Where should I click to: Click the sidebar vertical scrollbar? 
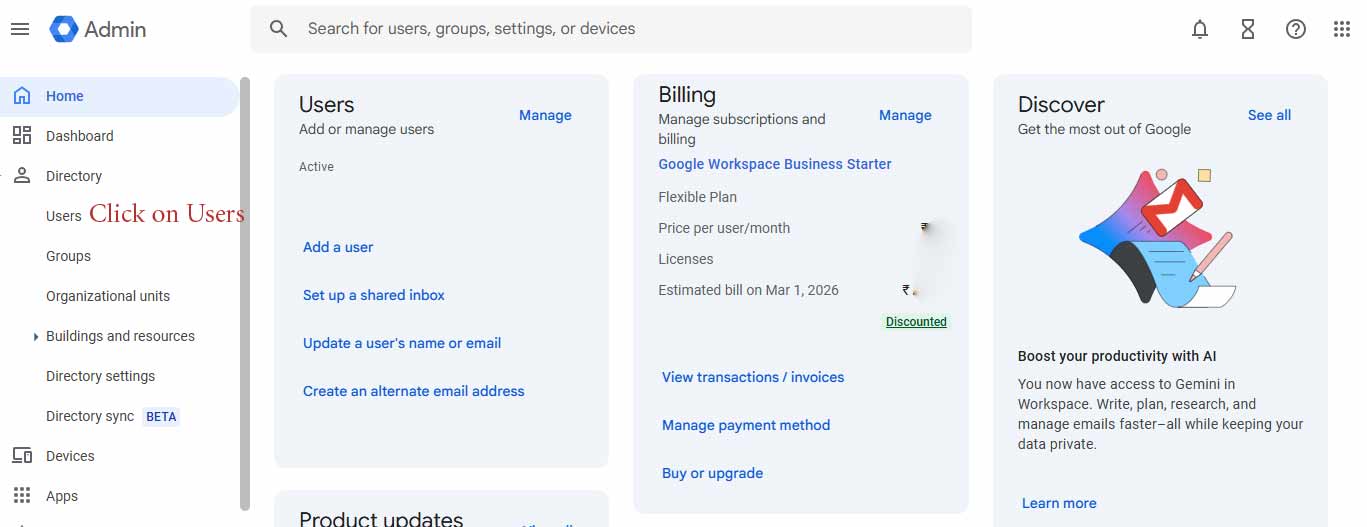pyautogui.click(x=245, y=294)
